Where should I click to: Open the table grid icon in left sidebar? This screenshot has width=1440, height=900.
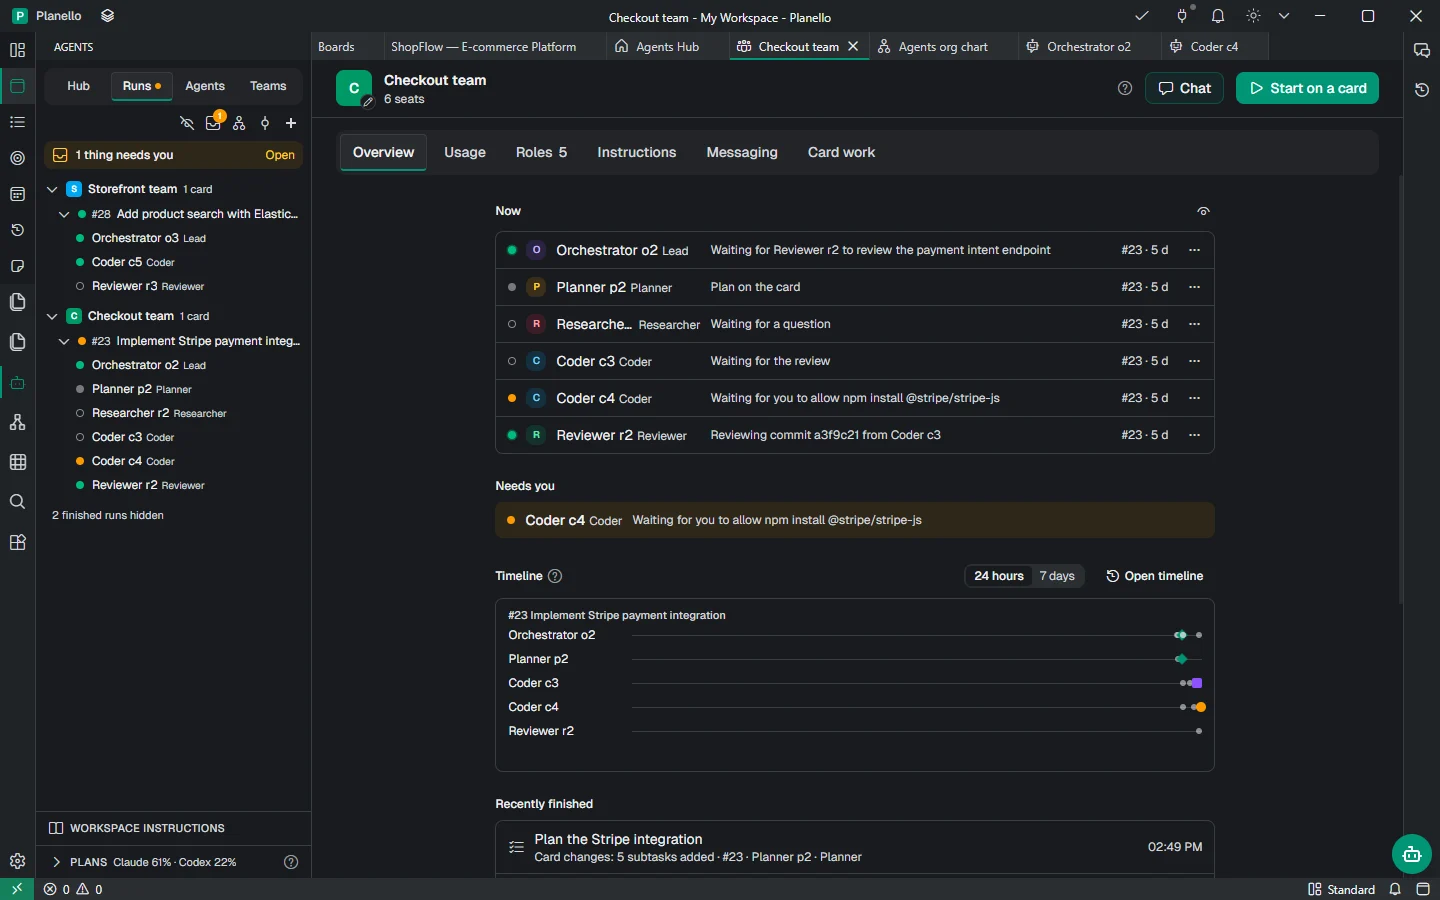[17, 462]
